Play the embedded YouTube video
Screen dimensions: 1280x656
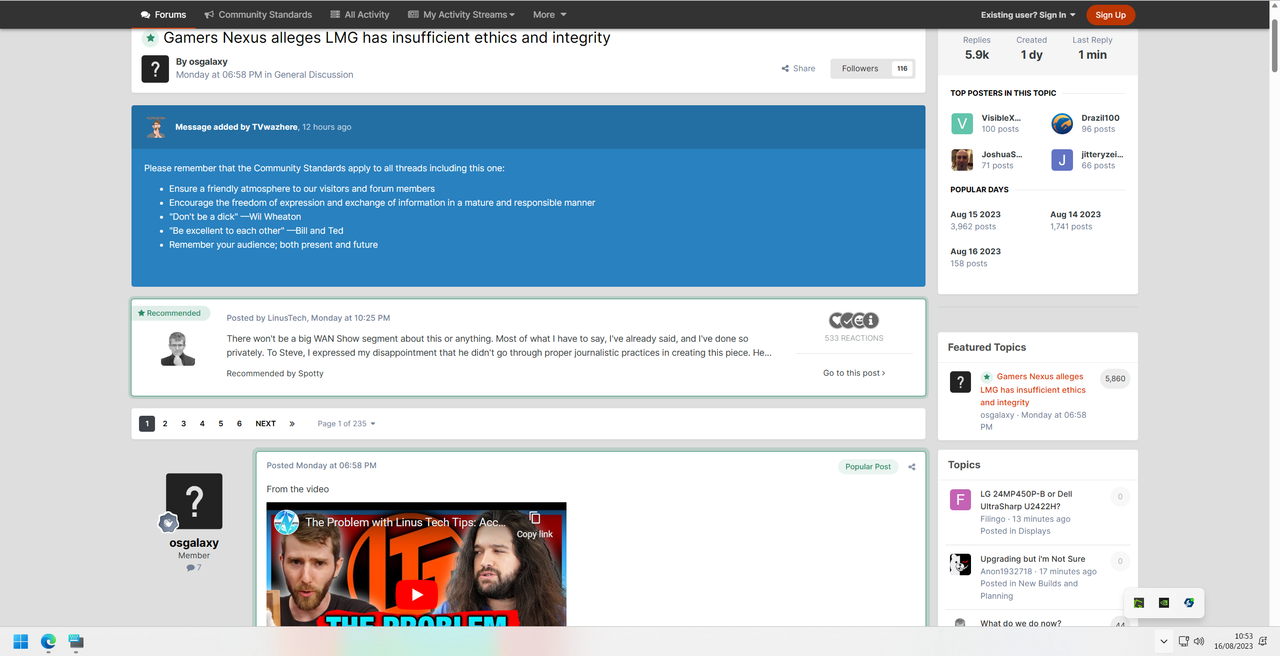[416, 594]
